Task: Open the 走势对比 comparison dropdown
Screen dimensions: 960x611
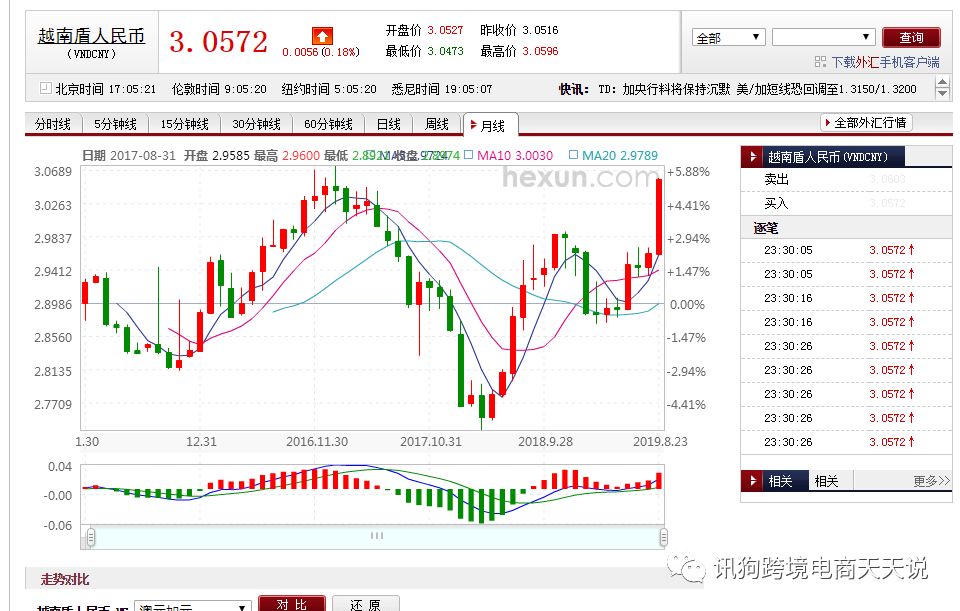Action: click(x=192, y=606)
